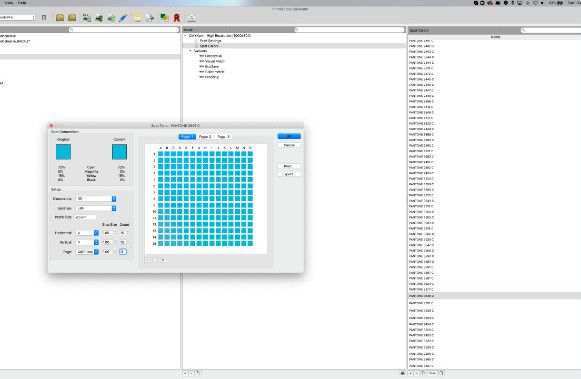
Task: Click the trash can toolbar icon
Action: point(44,17)
